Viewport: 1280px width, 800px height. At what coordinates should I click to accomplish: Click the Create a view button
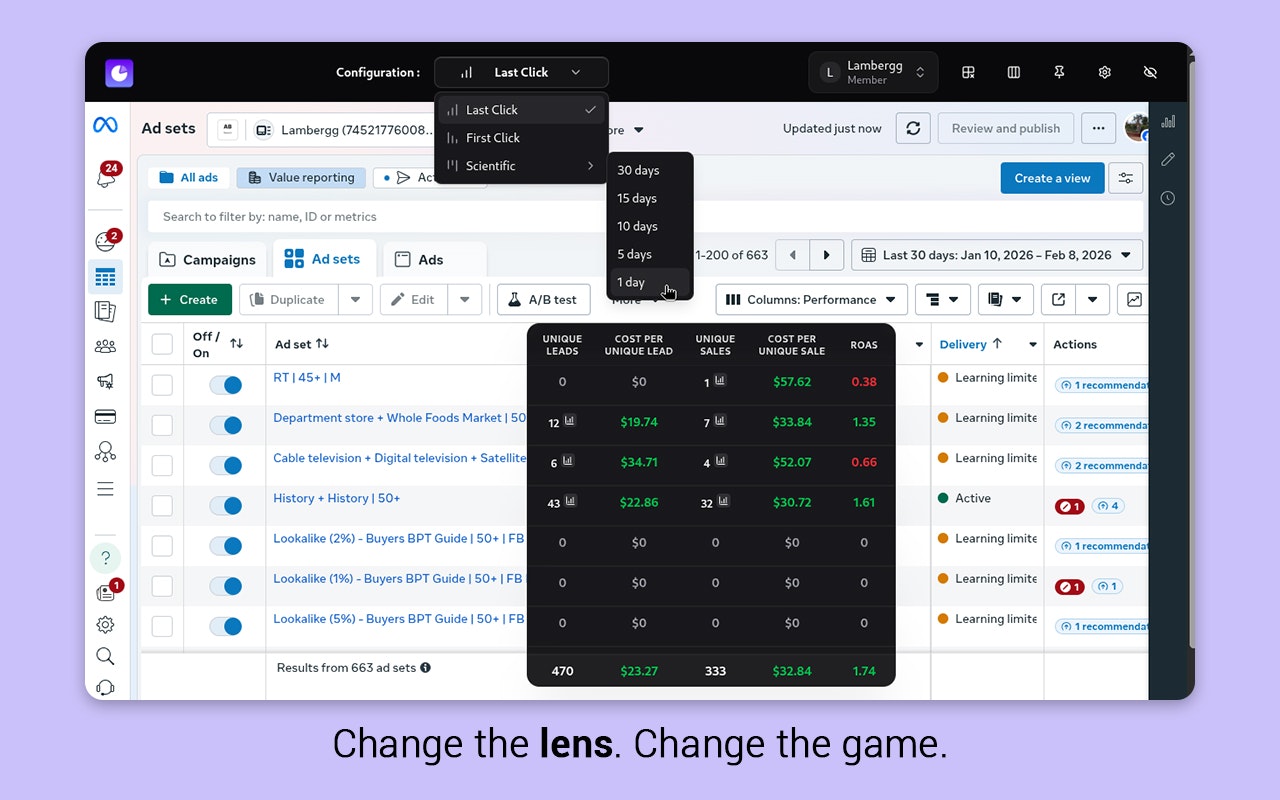click(1052, 177)
